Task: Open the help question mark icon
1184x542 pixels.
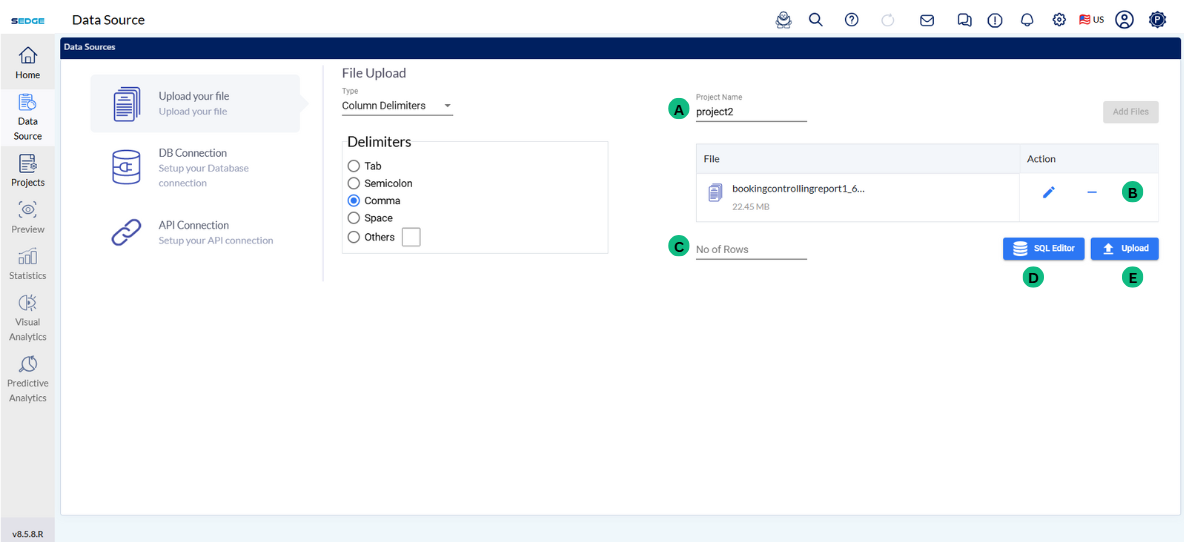Action: pos(852,20)
